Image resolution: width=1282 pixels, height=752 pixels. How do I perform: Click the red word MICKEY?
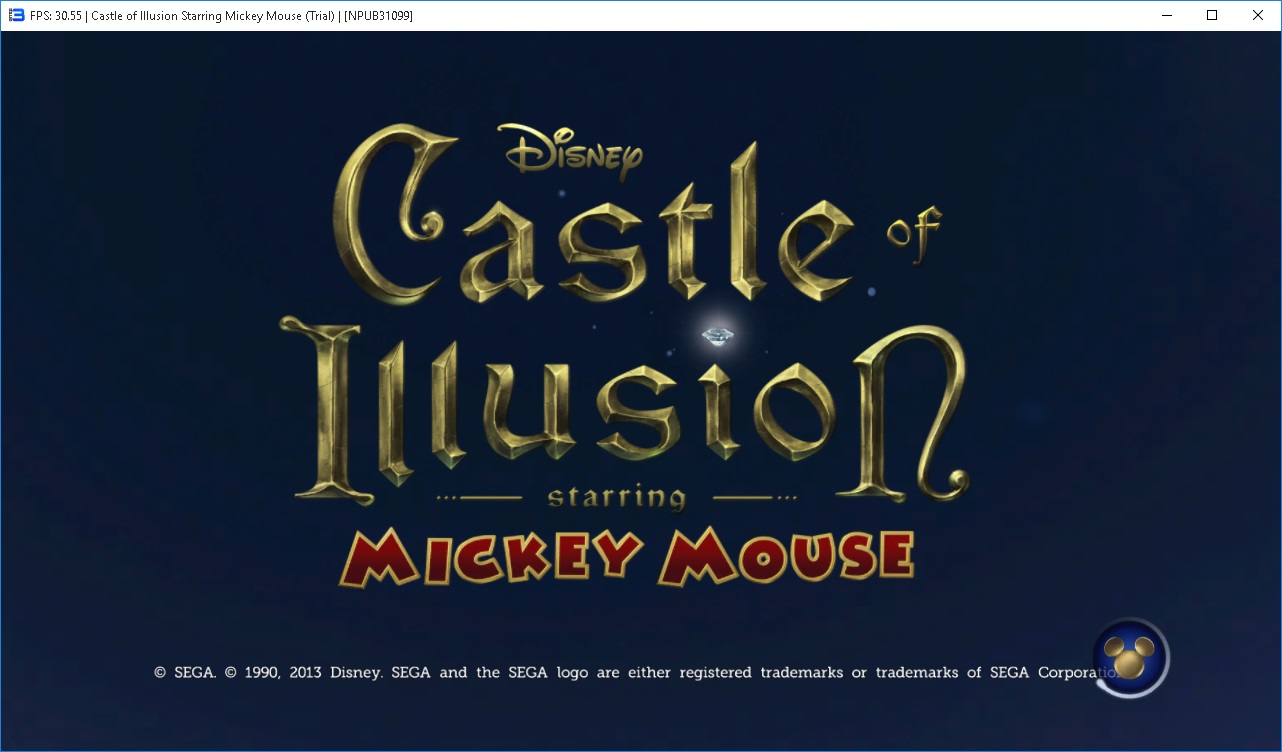490,557
